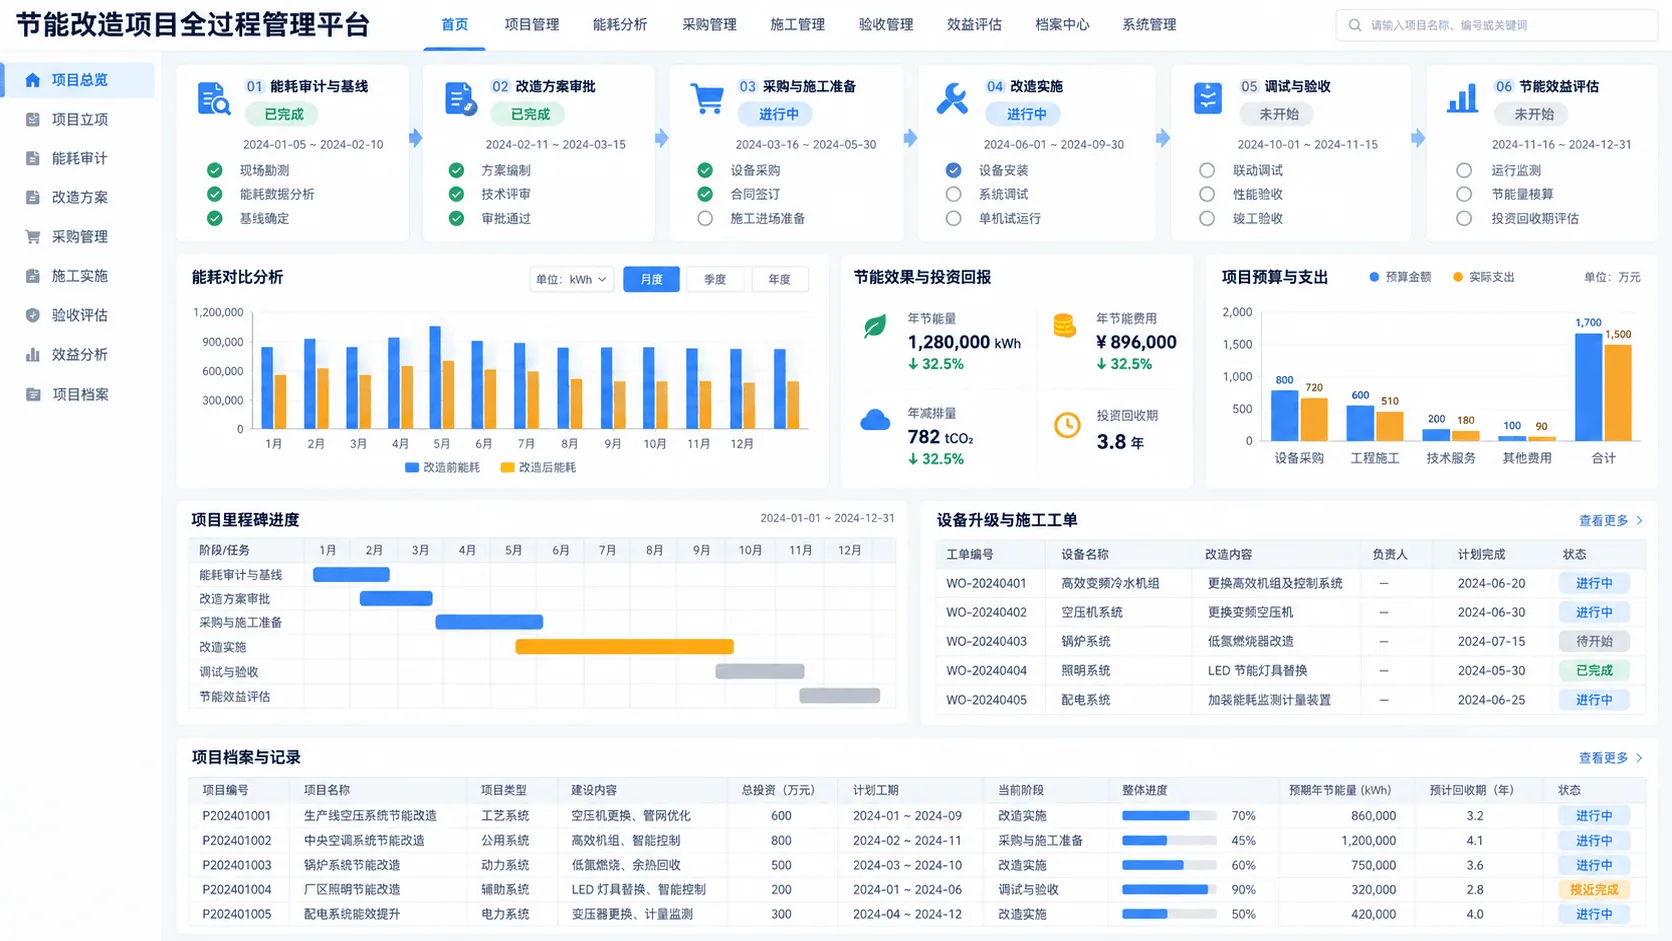The image size is (1672, 941).
Task: Click the bar chart icon beside 效益分析 in sidebar
Action: pyautogui.click(x=33, y=354)
